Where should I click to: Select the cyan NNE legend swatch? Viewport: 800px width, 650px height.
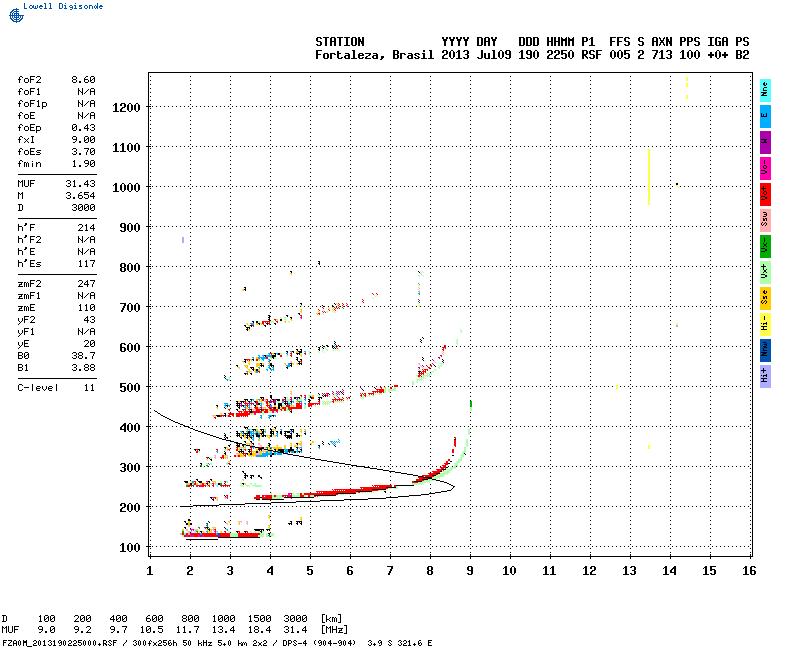tap(765, 90)
